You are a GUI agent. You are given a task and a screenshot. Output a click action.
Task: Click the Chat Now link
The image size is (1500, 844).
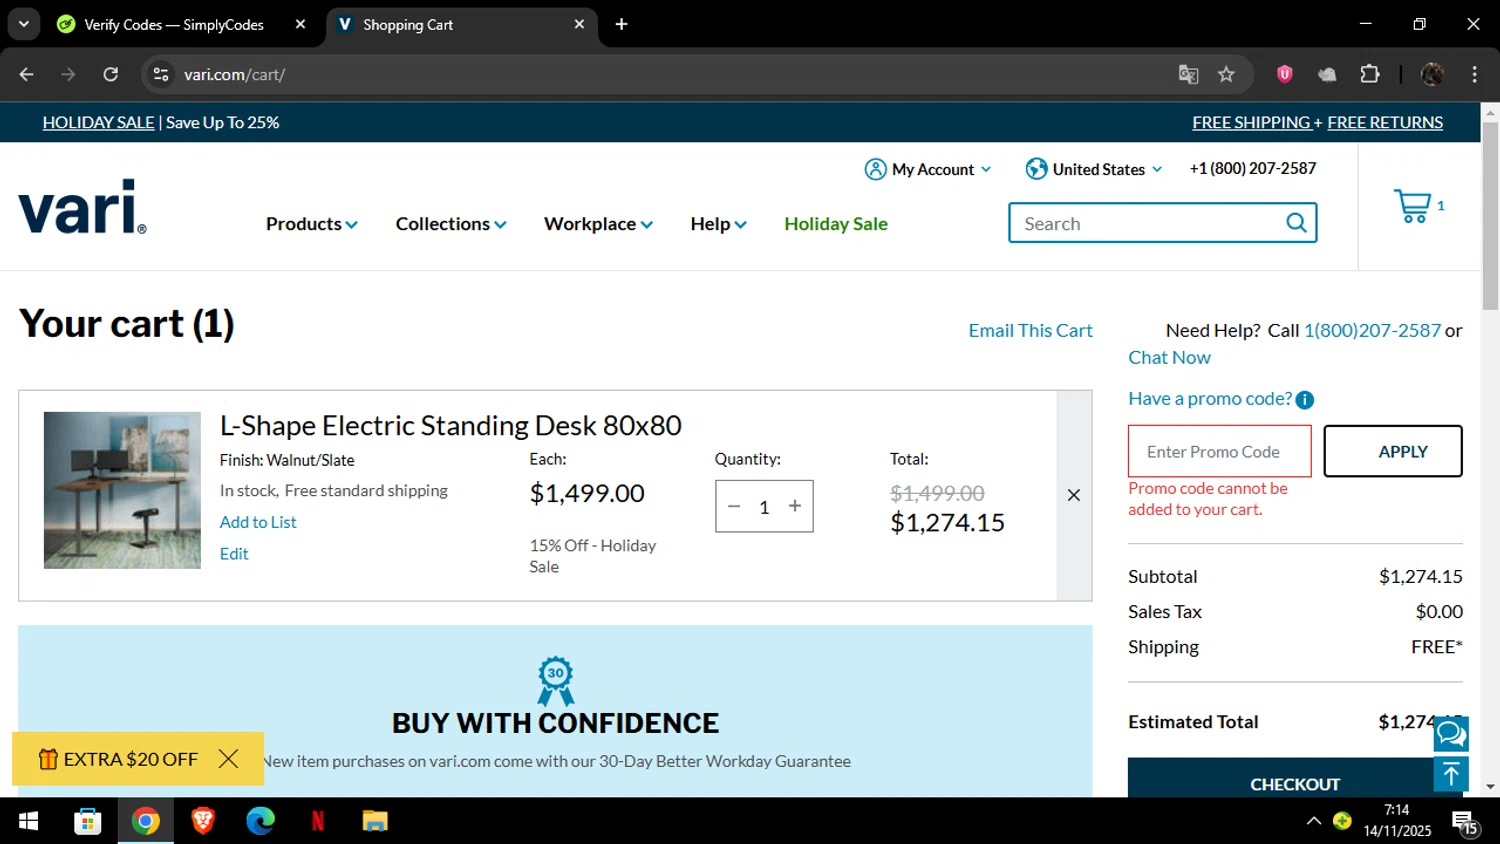1169,357
